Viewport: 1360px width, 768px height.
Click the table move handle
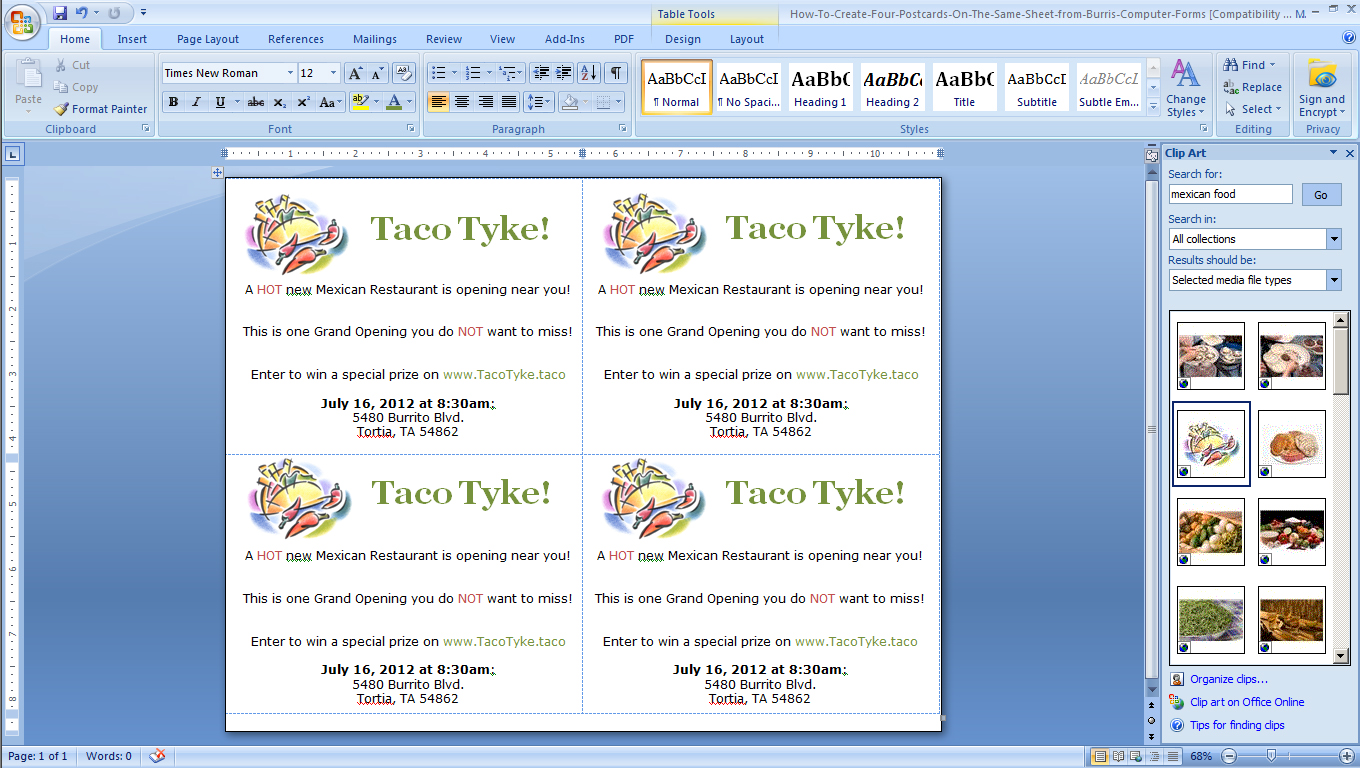tap(217, 173)
